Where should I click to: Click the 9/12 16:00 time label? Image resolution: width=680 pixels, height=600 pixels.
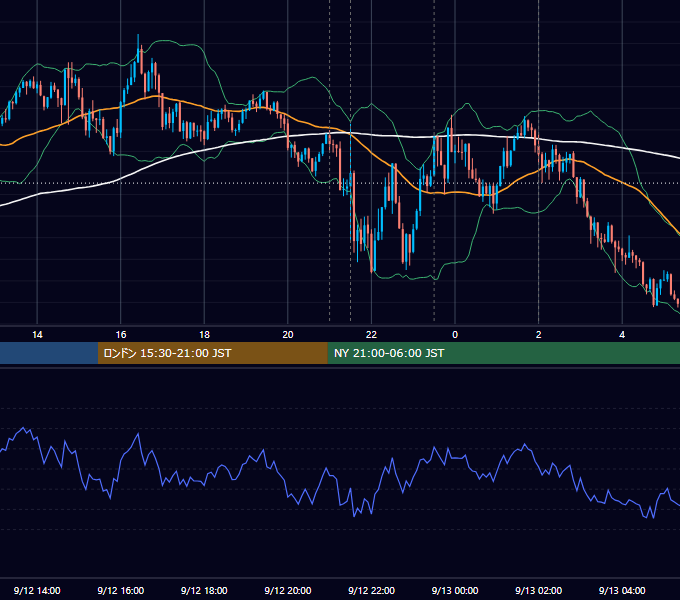pos(121,590)
